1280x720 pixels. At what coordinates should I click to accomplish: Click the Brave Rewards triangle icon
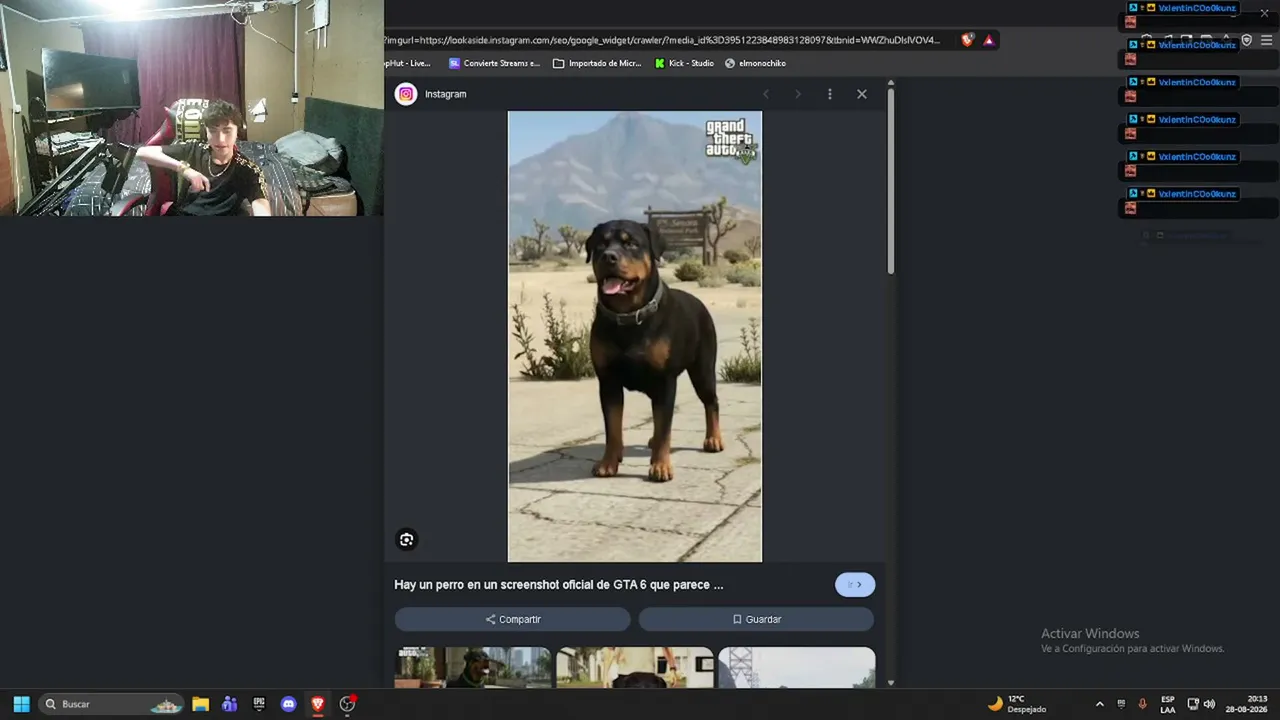click(x=989, y=40)
